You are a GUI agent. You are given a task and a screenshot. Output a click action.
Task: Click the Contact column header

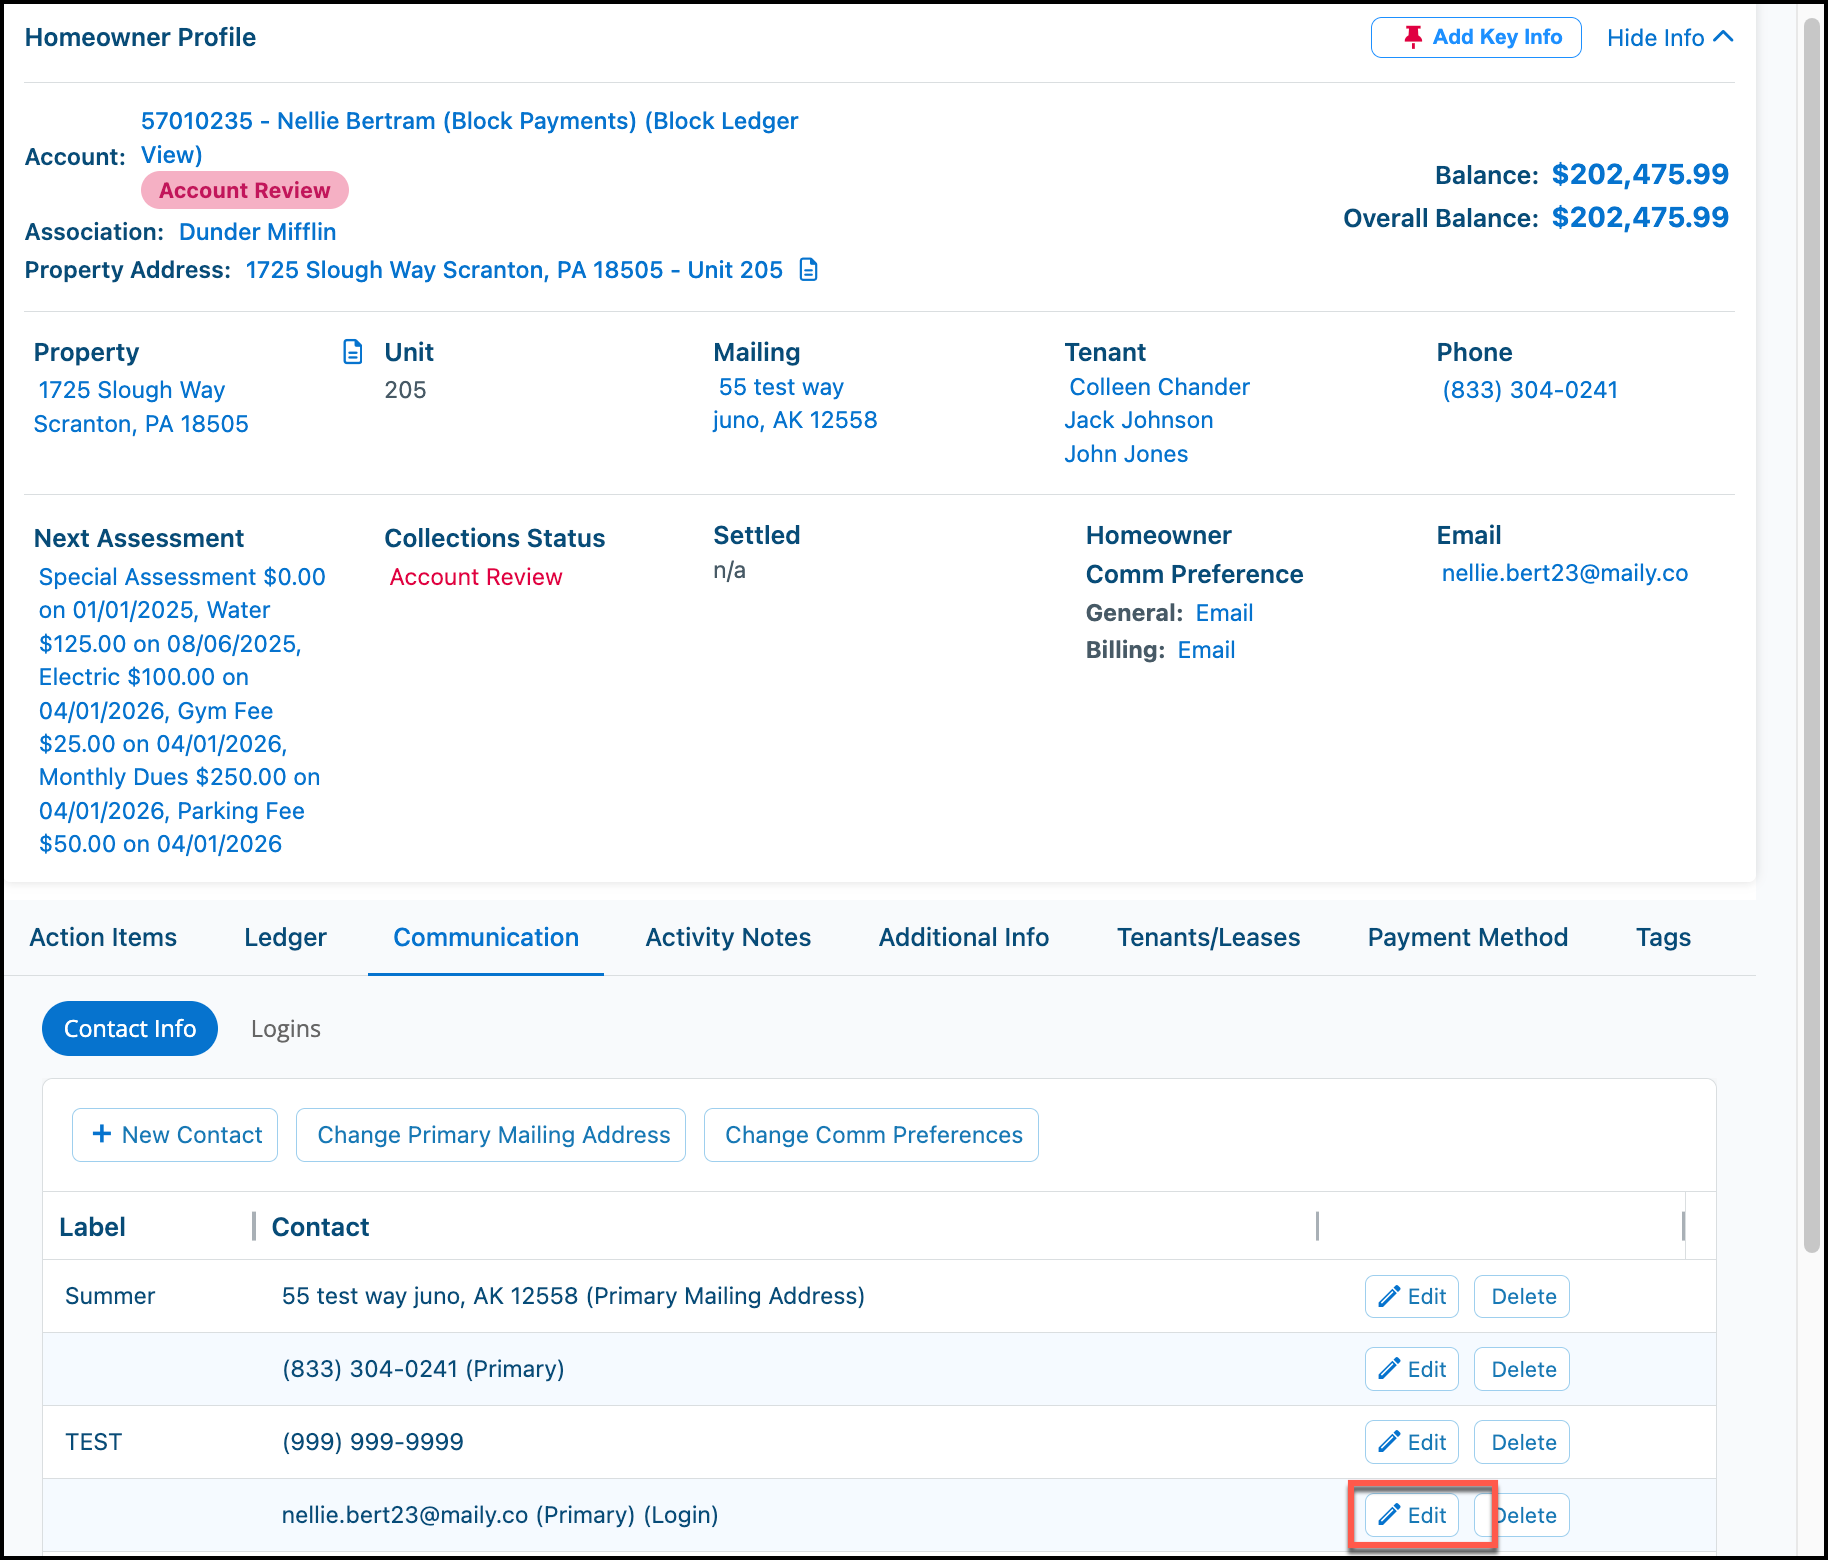pos(320,1227)
